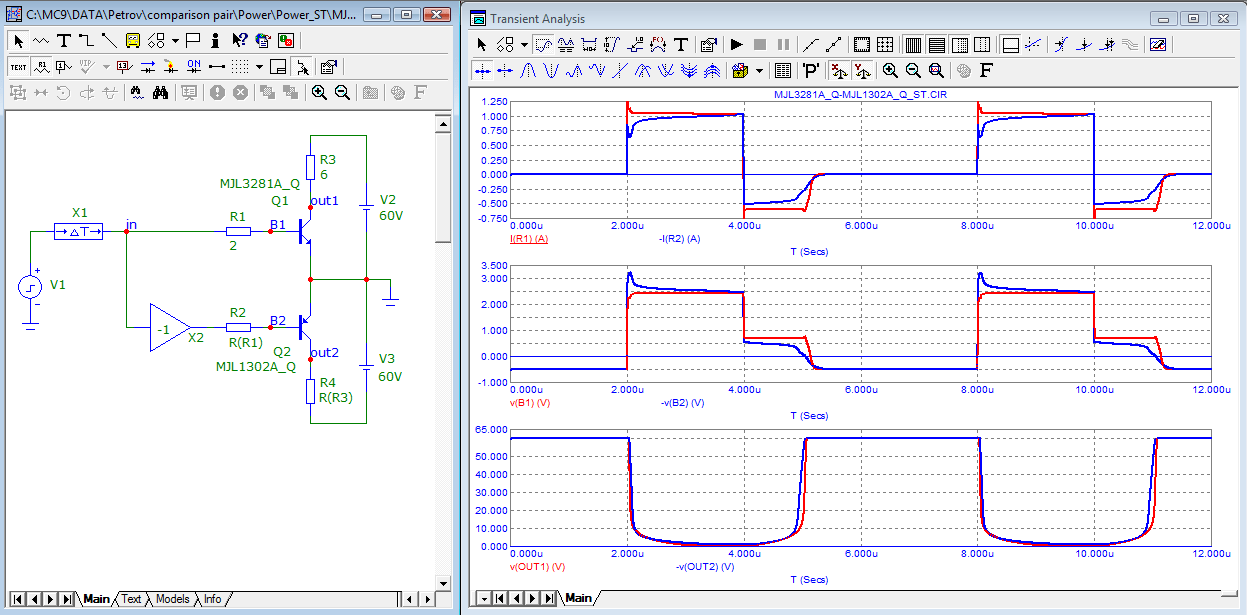Image resolution: width=1247 pixels, height=615 pixels.
Task: Run the transient analysis with Play button
Action: pos(736,44)
